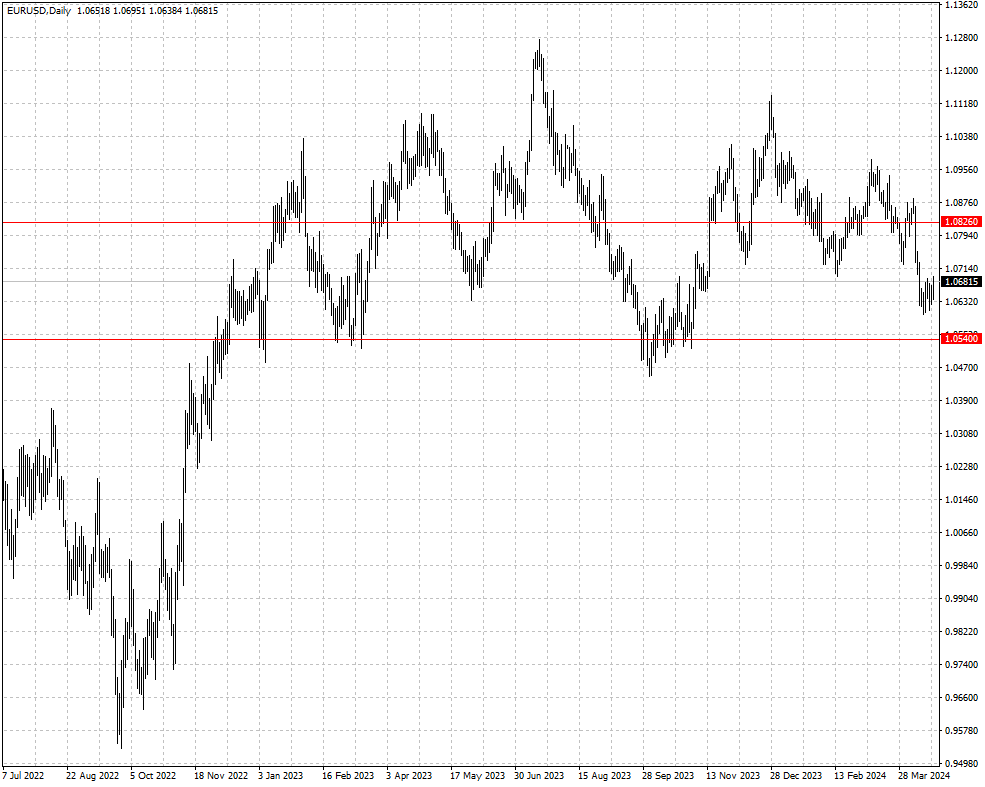The image size is (985, 787).
Task: Click the 1.03080 price scale label
Action: (961, 433)
